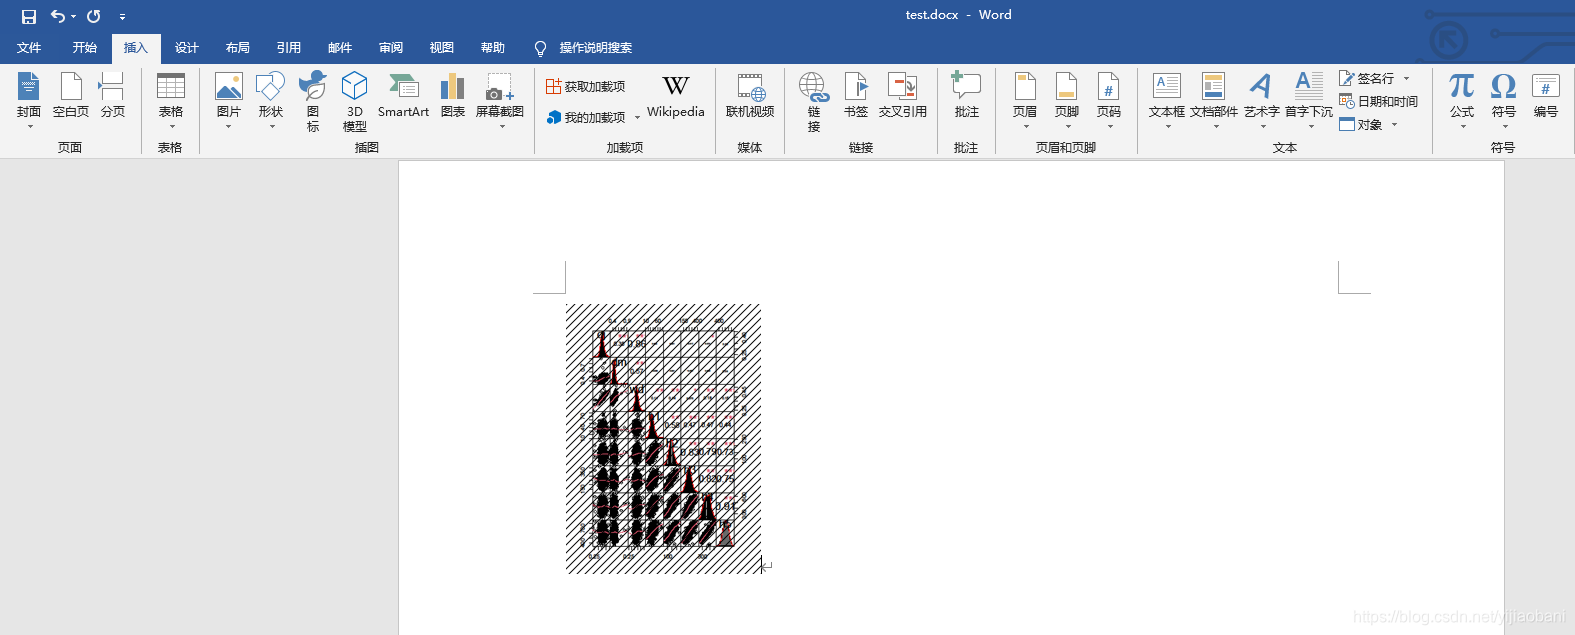Insert a comment with 批注

click(966, 96)
